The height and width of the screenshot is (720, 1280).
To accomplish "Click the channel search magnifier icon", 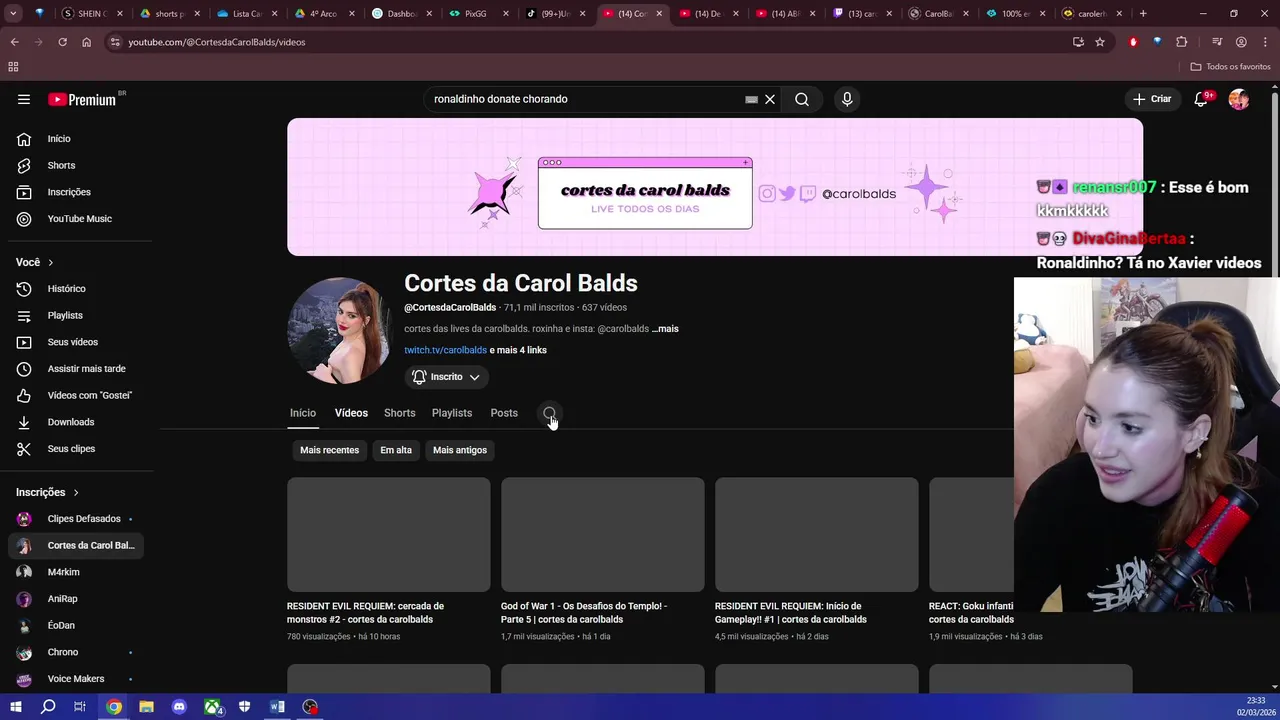I will click(x=549, y=413).
